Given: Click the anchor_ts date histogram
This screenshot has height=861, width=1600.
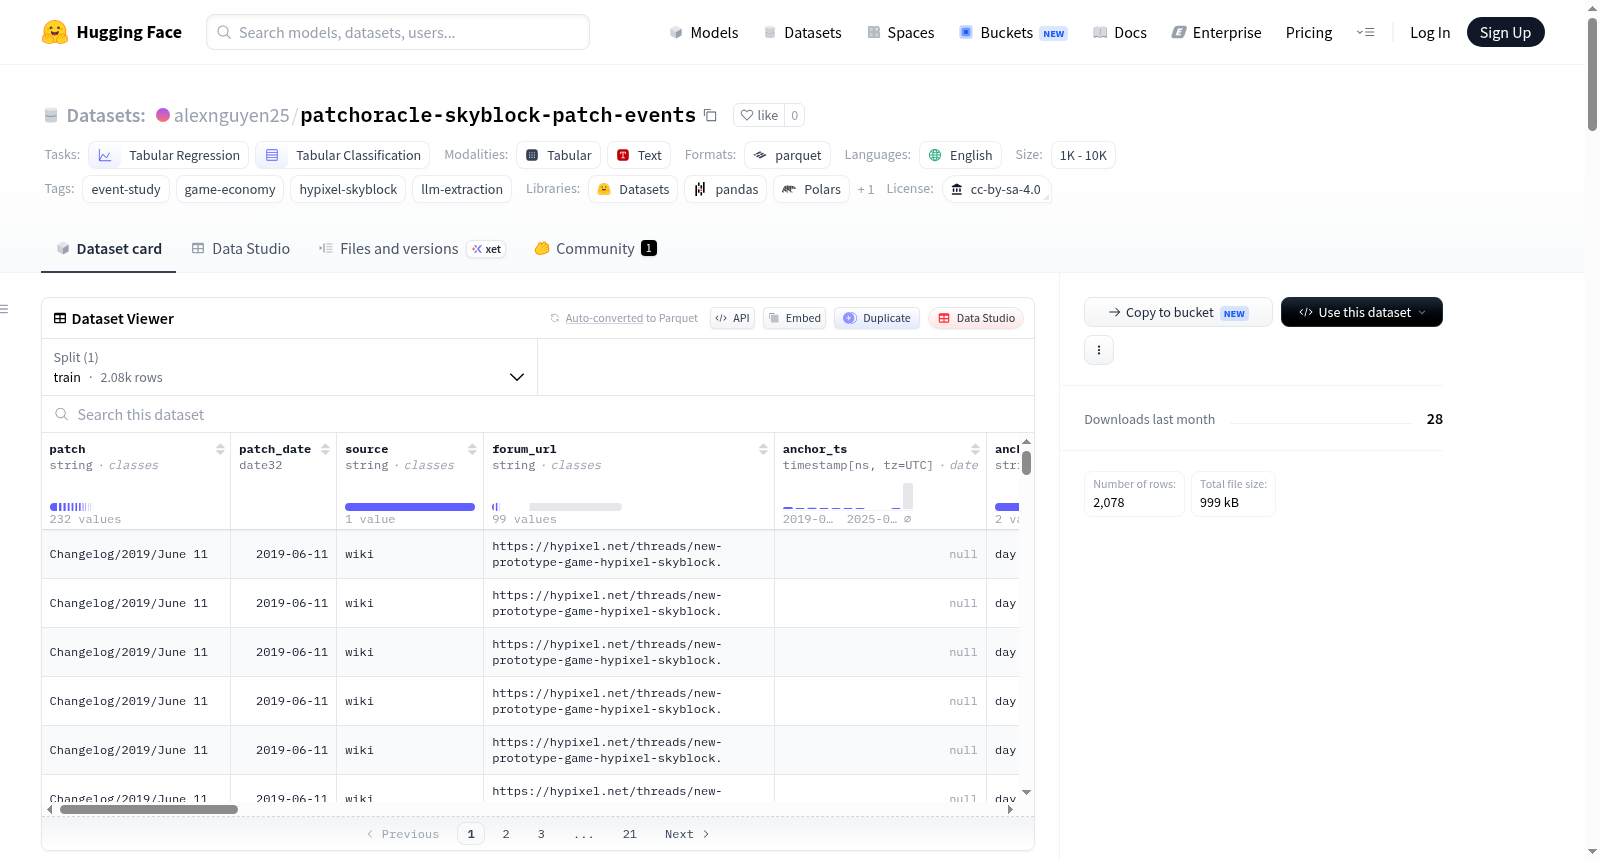Looking at the screenshot, I should click(x=847, y=496).
